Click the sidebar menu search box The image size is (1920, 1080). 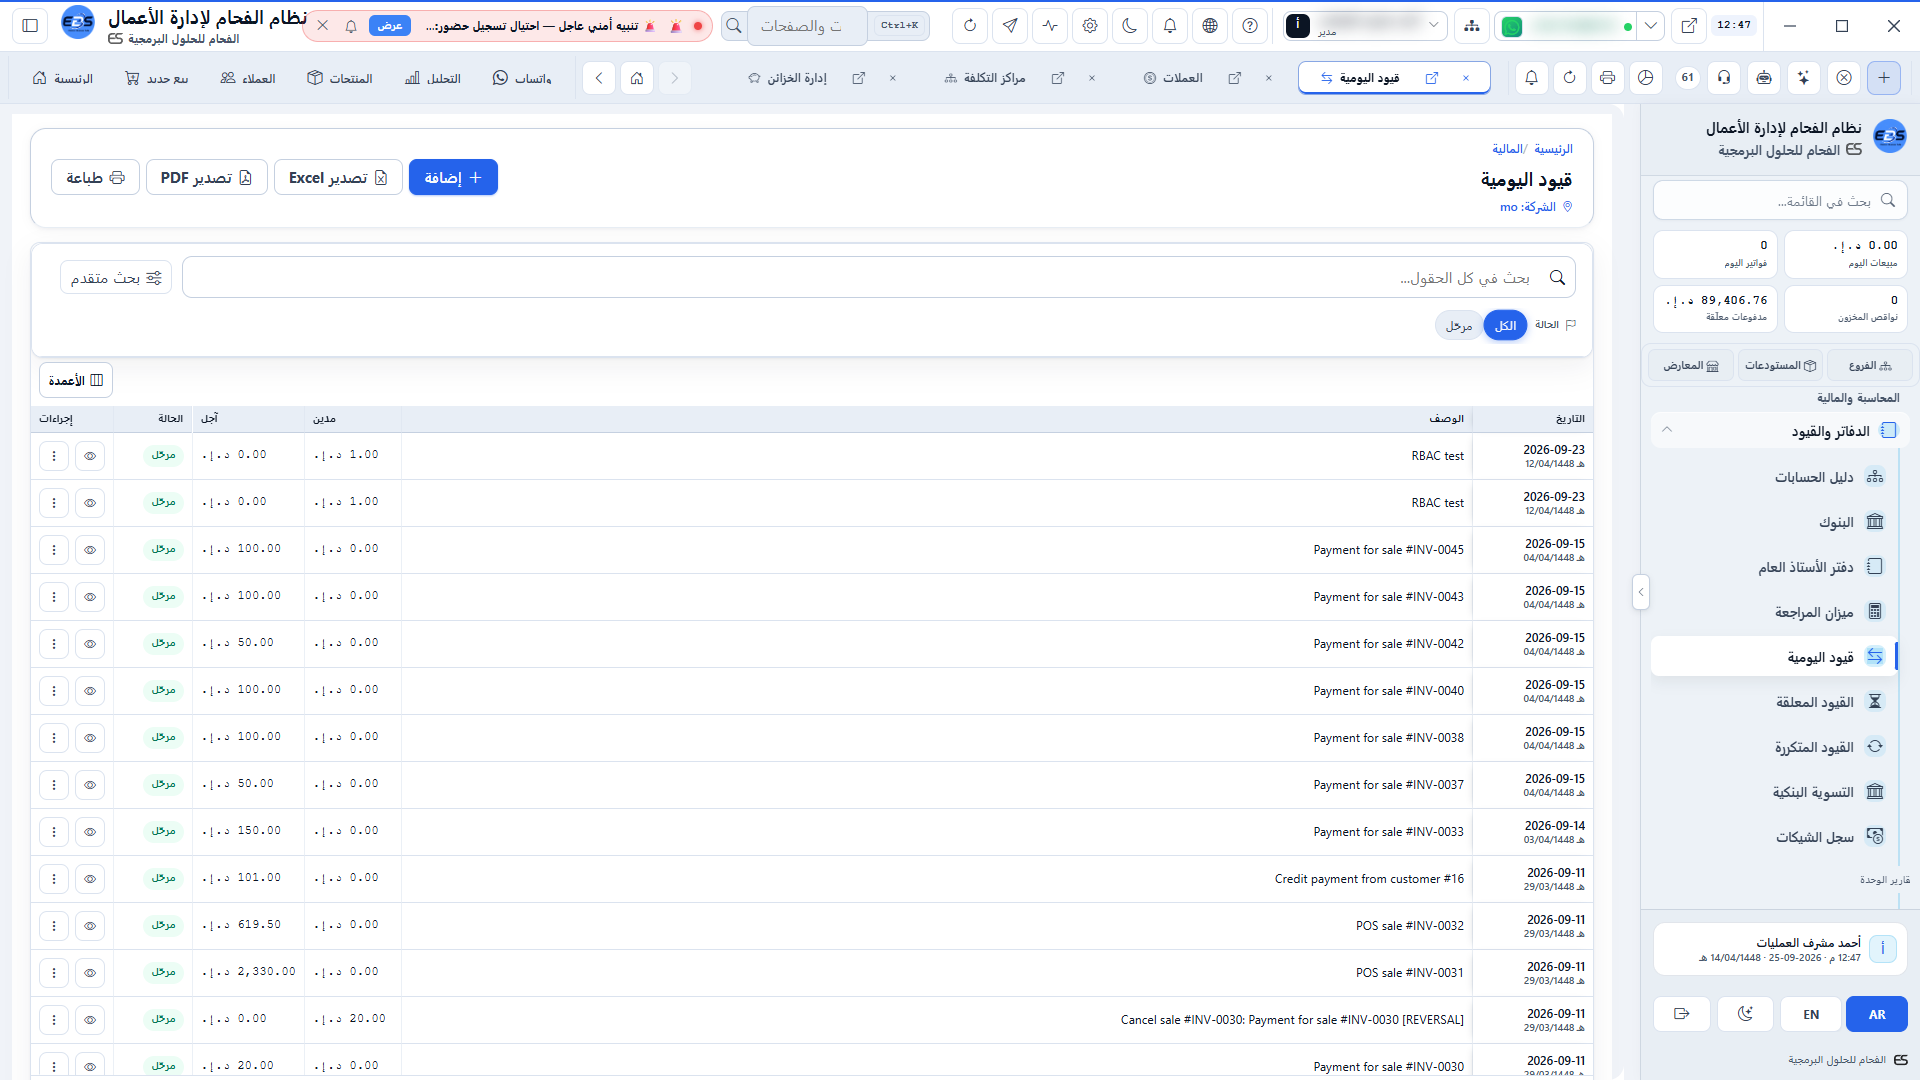tap(1780, 201)
